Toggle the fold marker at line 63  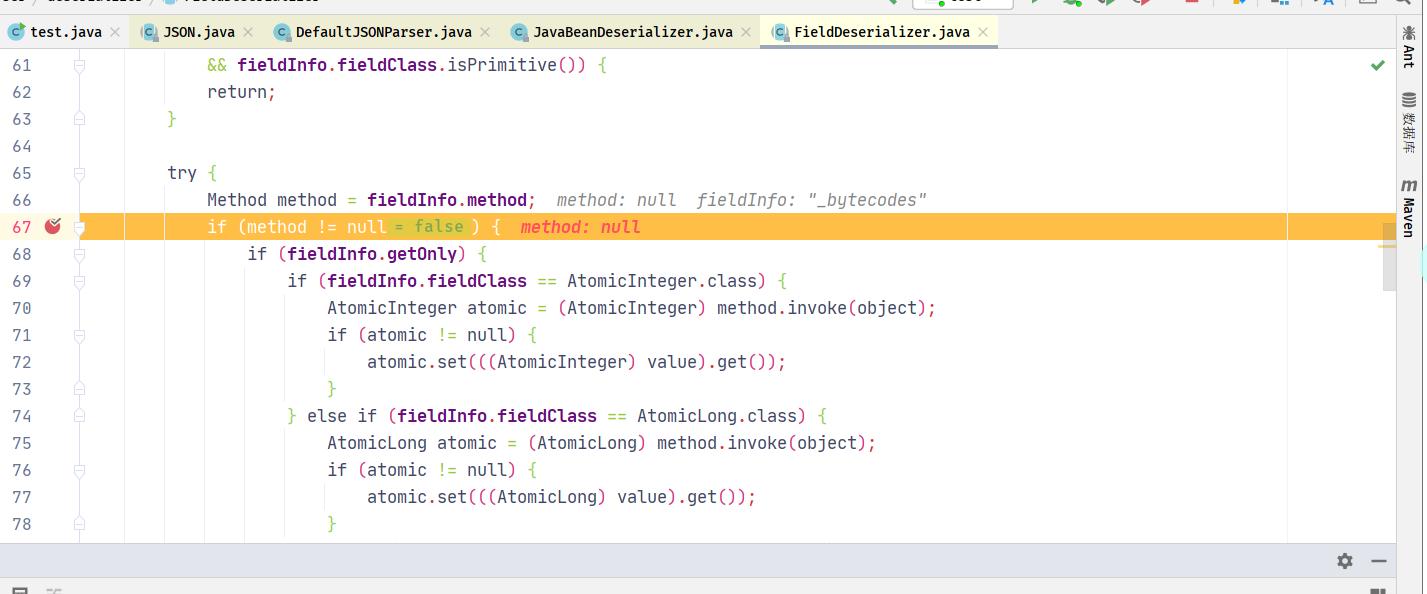79,119
